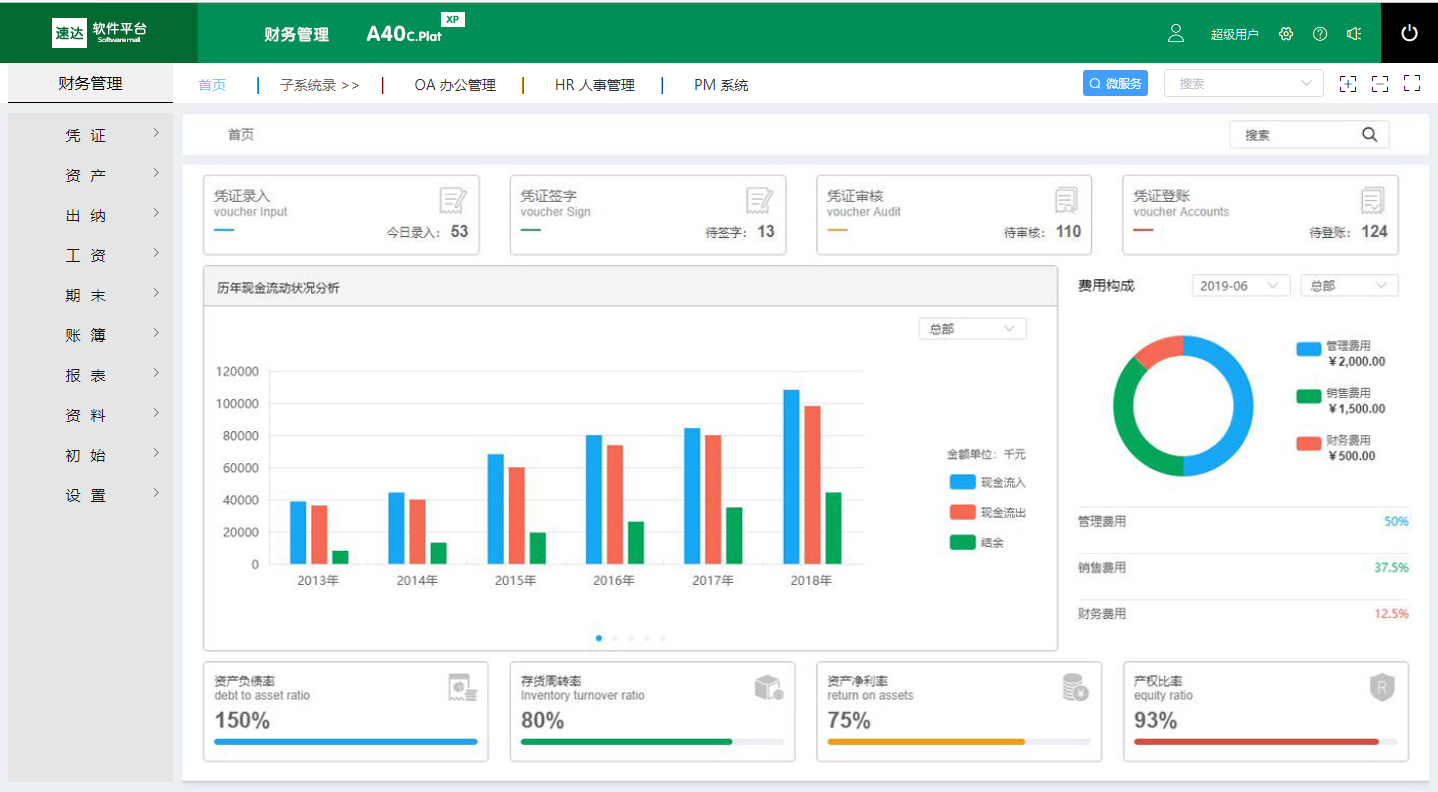Expand the 凭证 sidebar menu
1438x792 pixels.
[90, 135]
